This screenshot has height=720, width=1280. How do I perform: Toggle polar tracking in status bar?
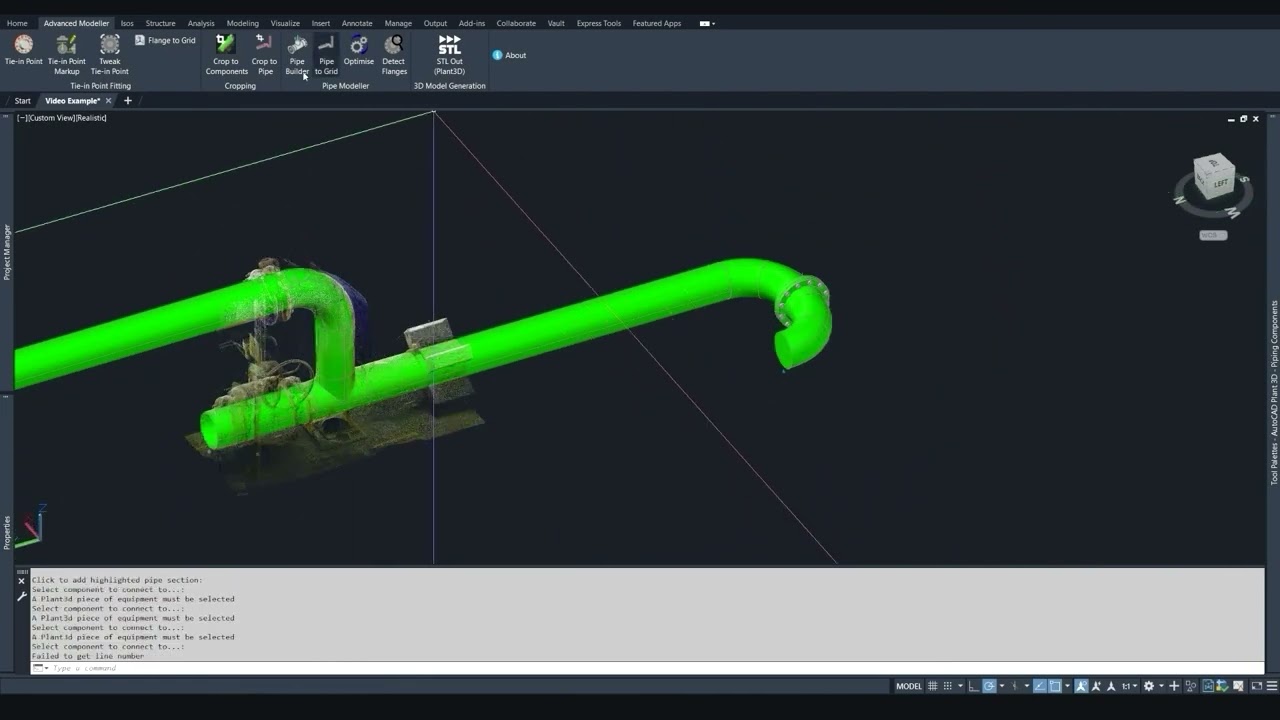(x=989, y=686)
